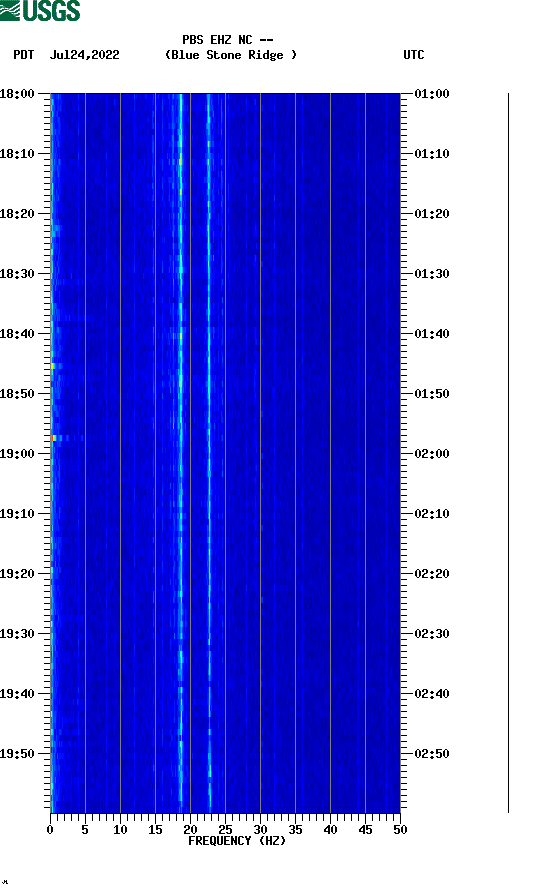Click the '5' frequency tick label
552x893 pixels.
(x=85, y=830)
